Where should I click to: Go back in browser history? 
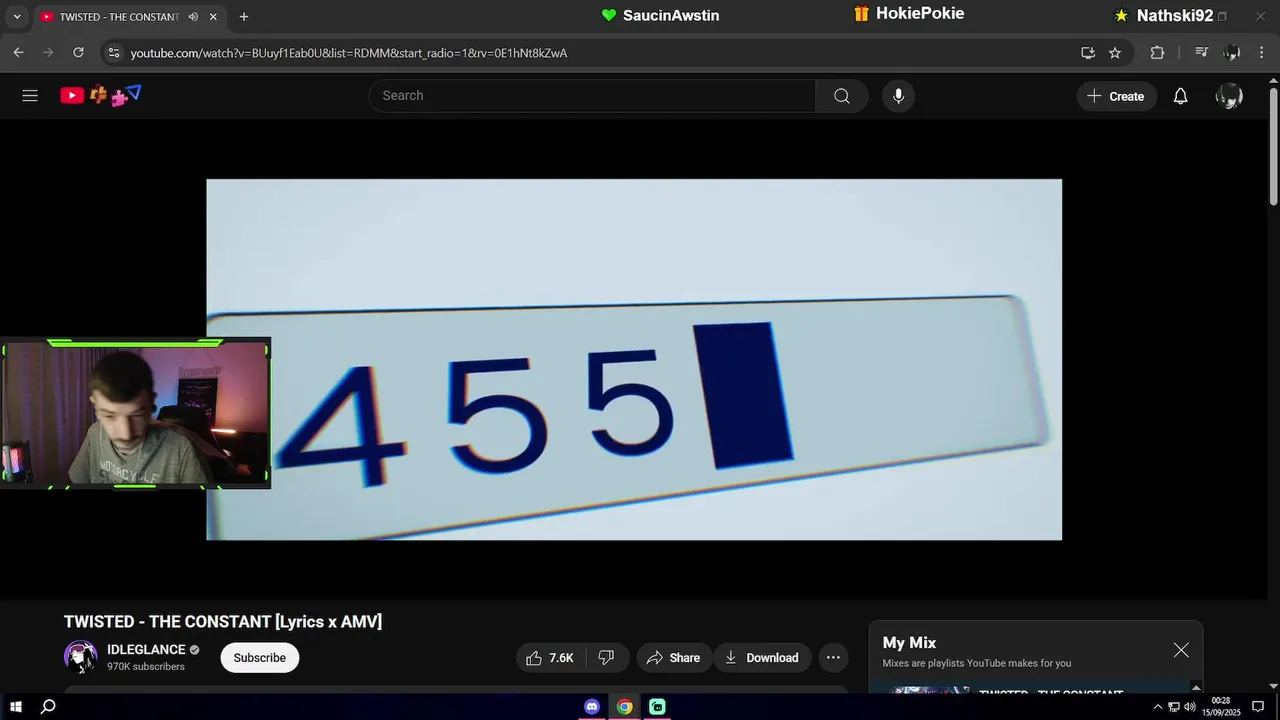18,53
